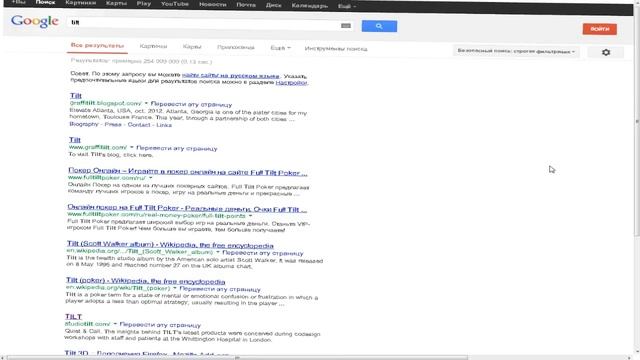
Task: Click the red Войти sign-in button
Action: tap(599, 29)
